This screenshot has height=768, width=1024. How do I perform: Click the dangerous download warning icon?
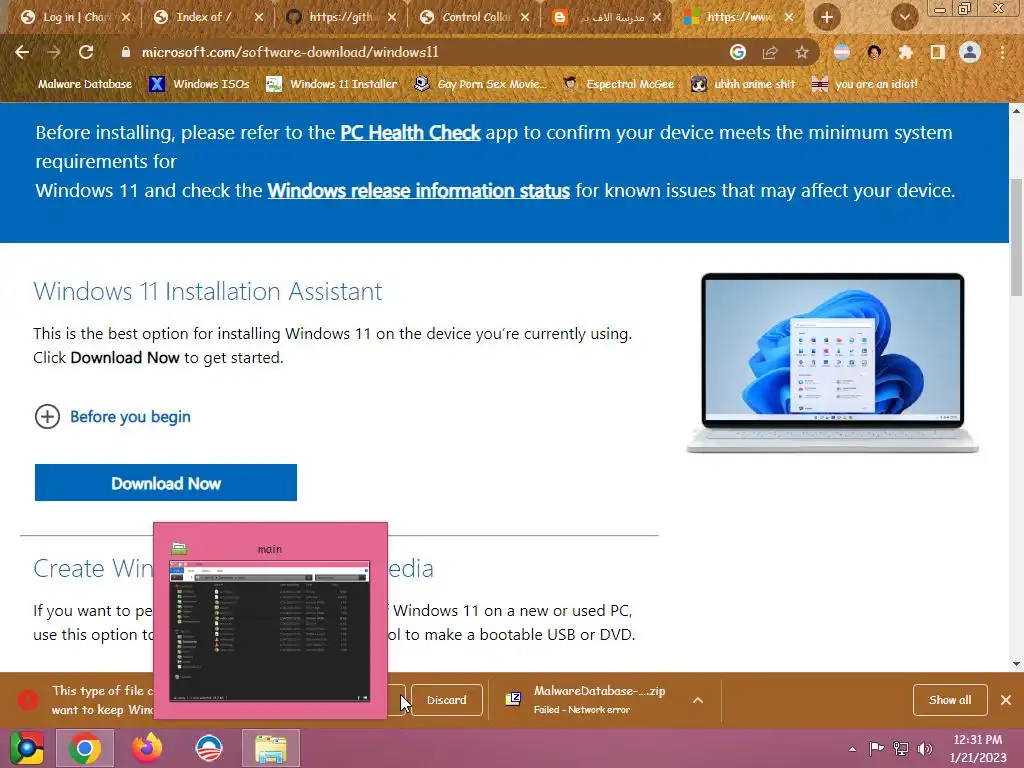[27, 700]
